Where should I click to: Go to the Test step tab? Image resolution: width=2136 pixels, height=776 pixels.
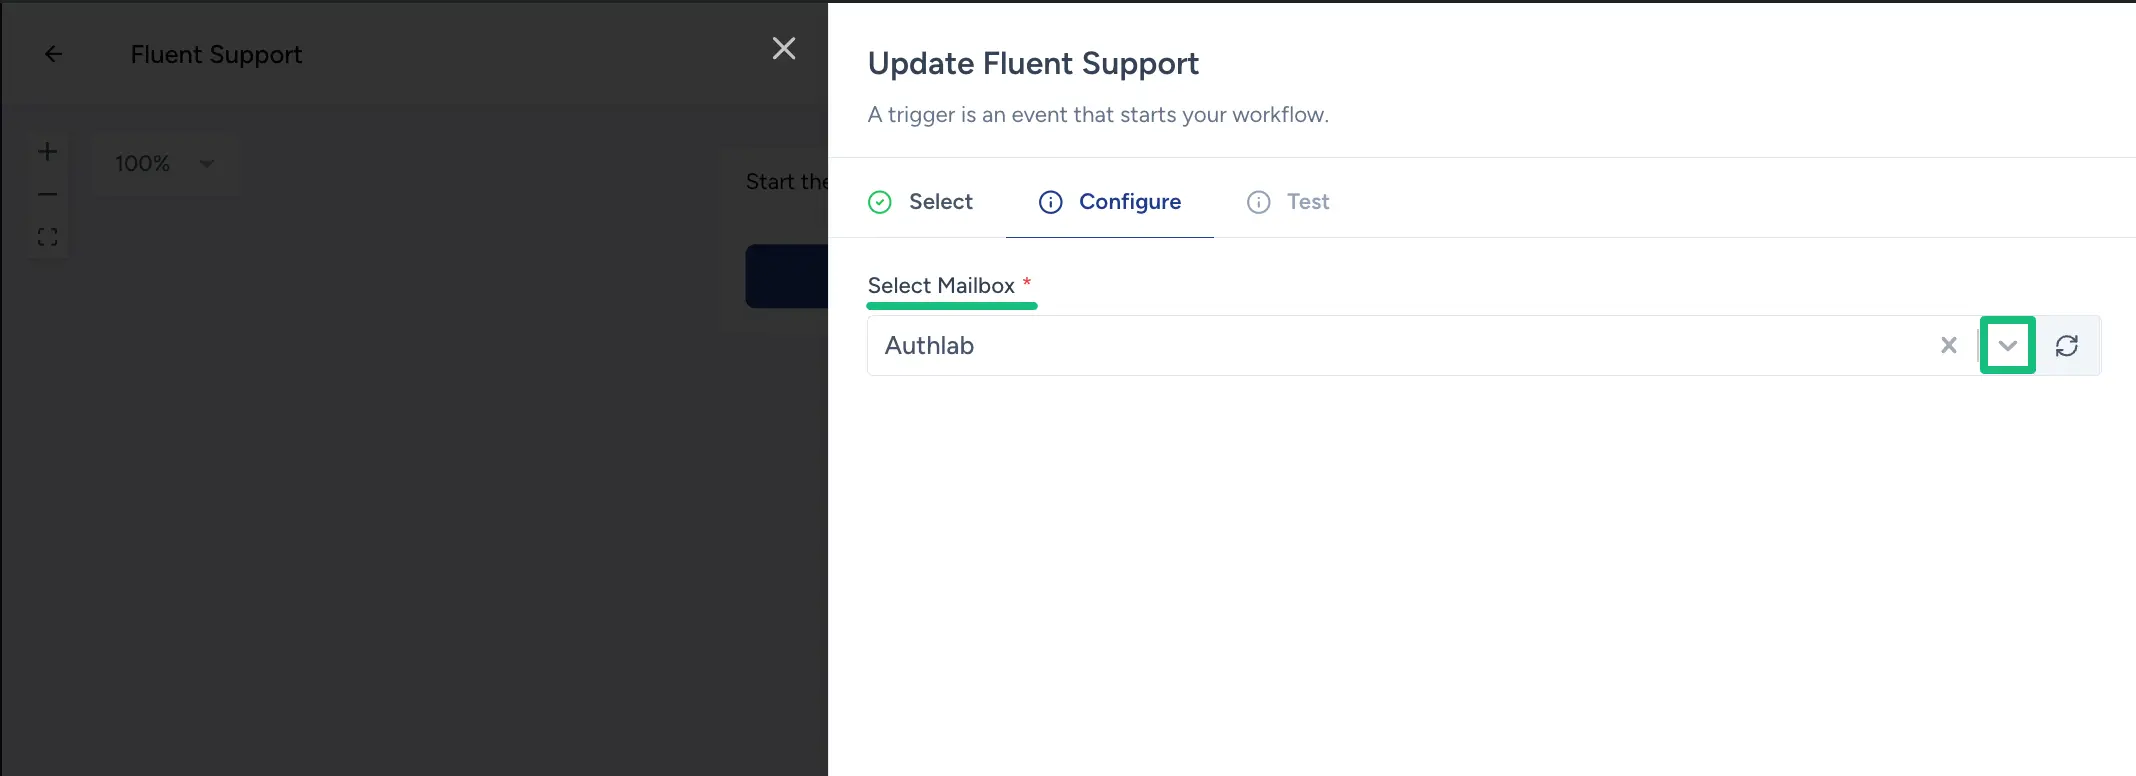(1307, 202)
